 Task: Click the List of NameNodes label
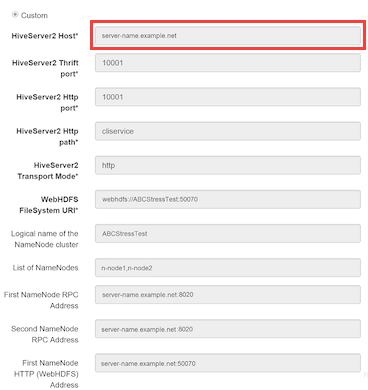pyautogui.click(x=46, y=268)
